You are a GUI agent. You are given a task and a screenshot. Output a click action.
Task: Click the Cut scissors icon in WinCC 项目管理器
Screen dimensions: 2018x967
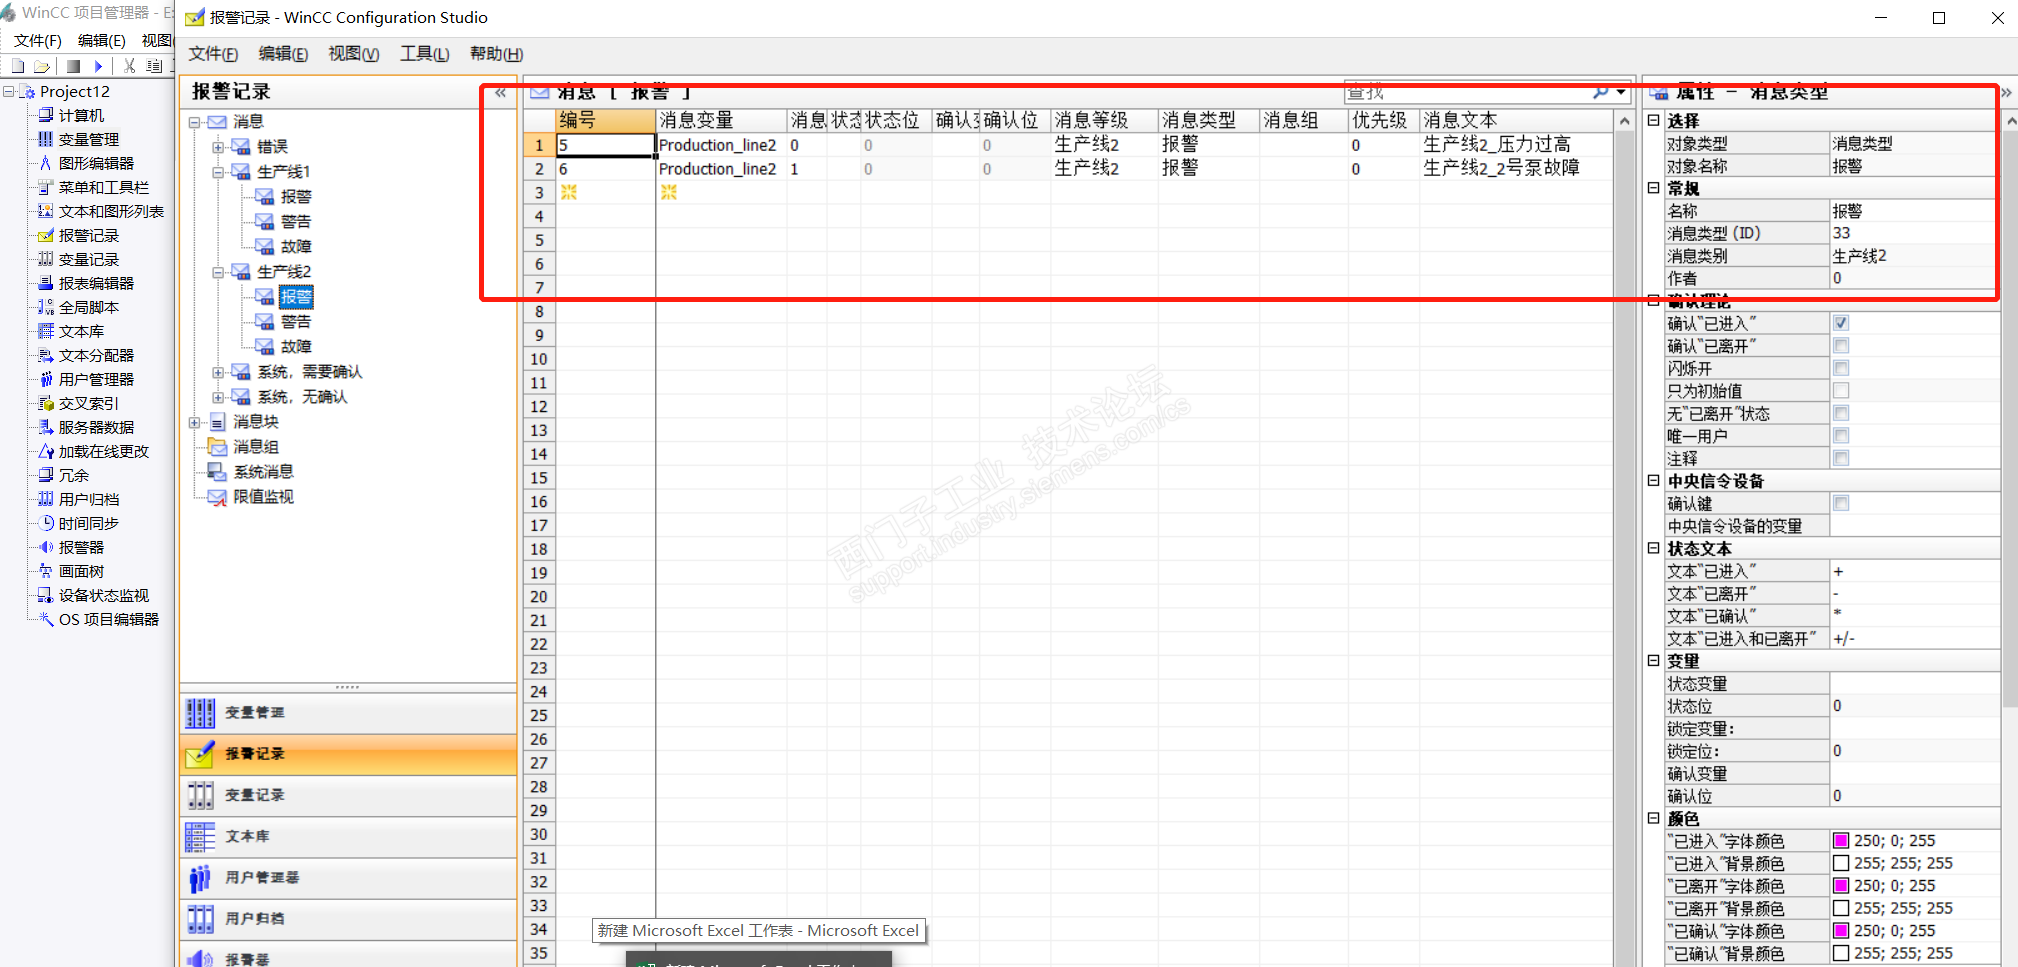click(129, 66)
